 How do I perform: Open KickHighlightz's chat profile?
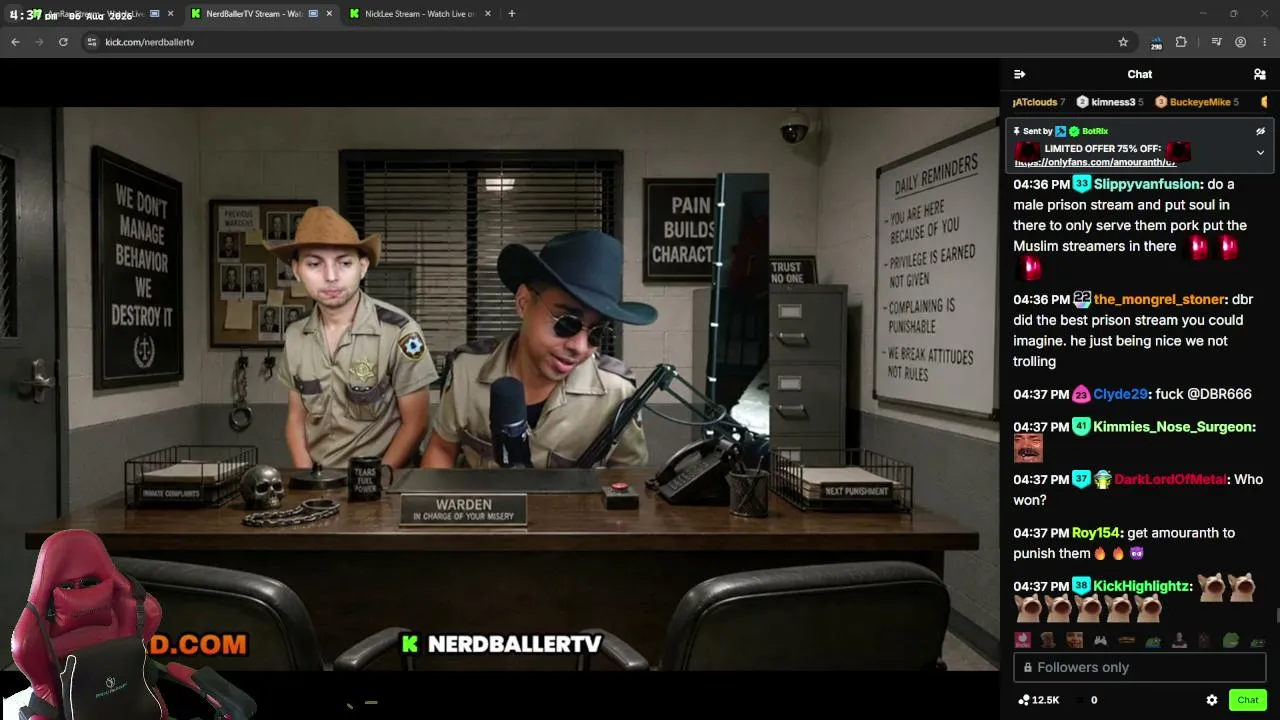(1142, 586)
